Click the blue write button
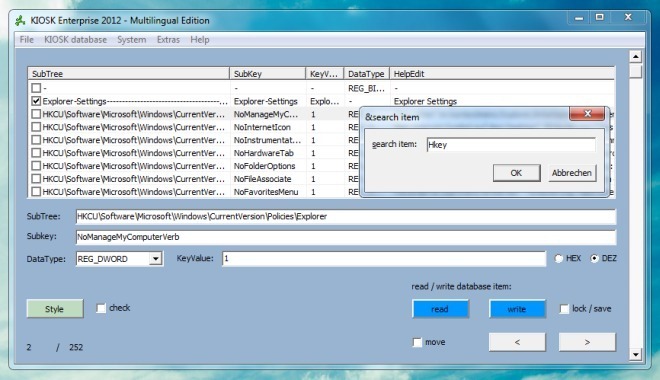 click(x=517, y=309)
